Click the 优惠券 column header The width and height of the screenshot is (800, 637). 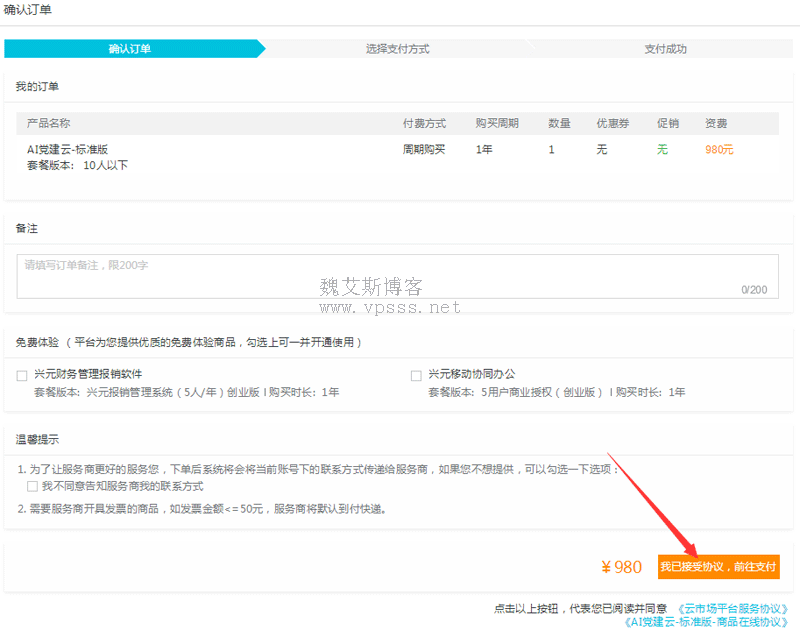(613, 123)
